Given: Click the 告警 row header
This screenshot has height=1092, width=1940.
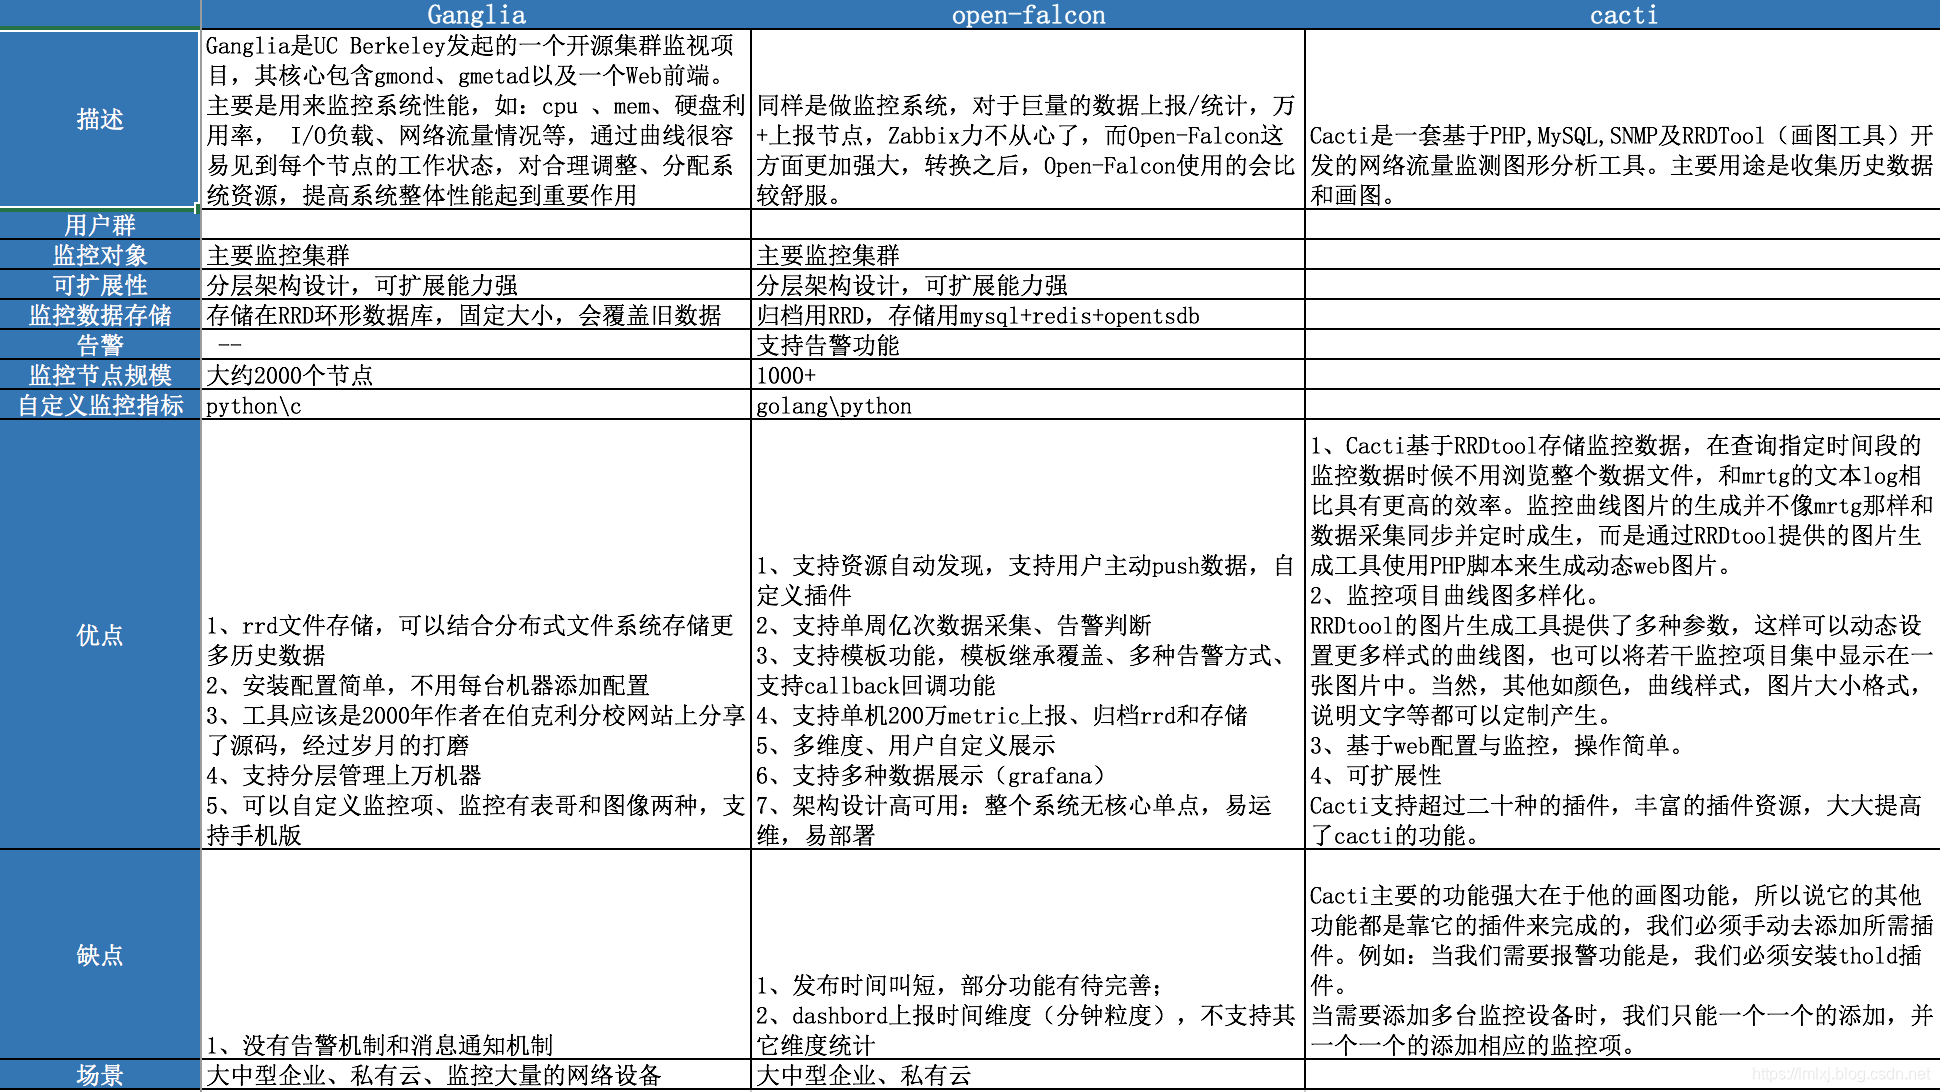Looking at the screenshot, I should click(100, 345).
